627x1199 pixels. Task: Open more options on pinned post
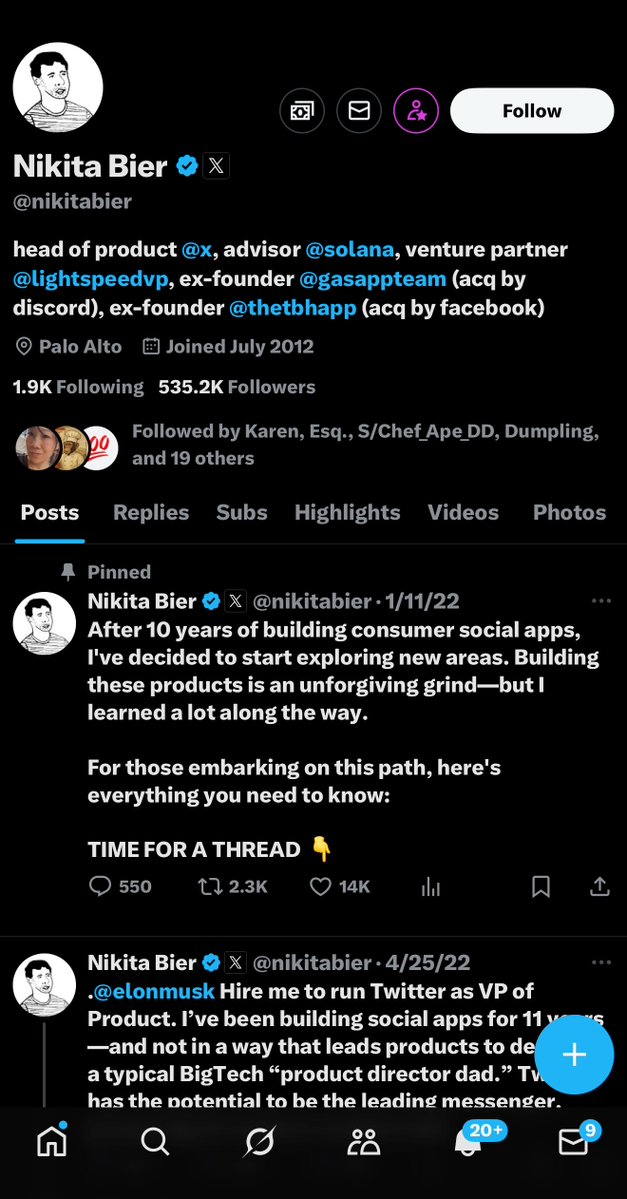601,601
